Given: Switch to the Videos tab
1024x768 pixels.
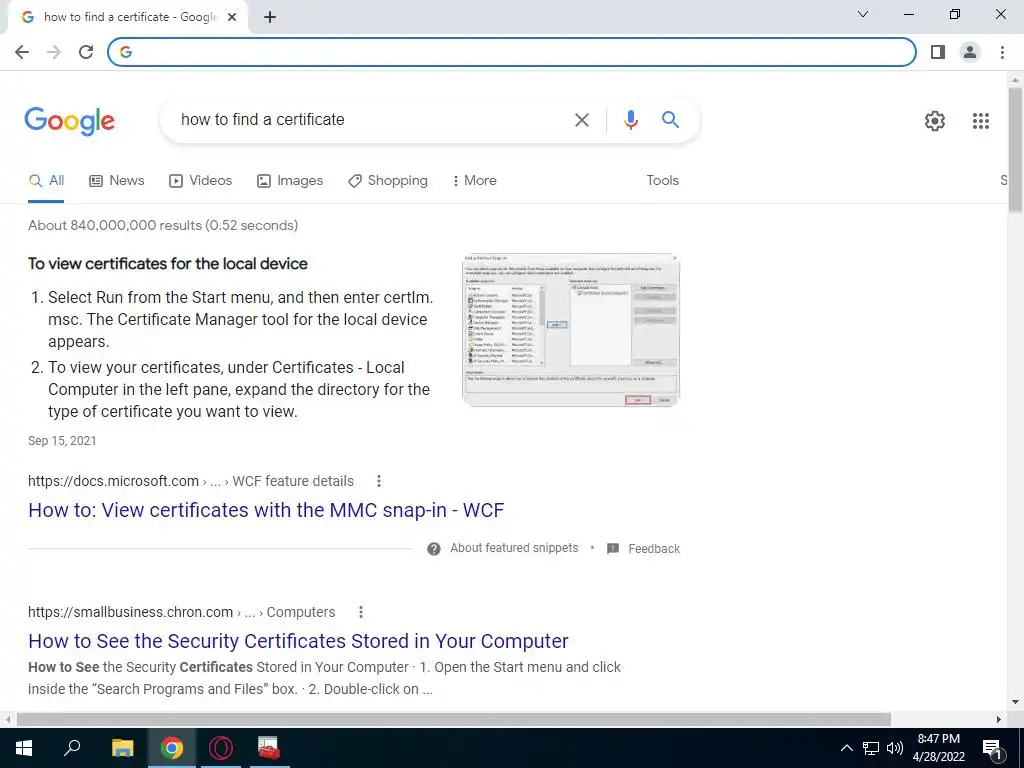Looking at the screenshot, I should click(x=200, y=181).
